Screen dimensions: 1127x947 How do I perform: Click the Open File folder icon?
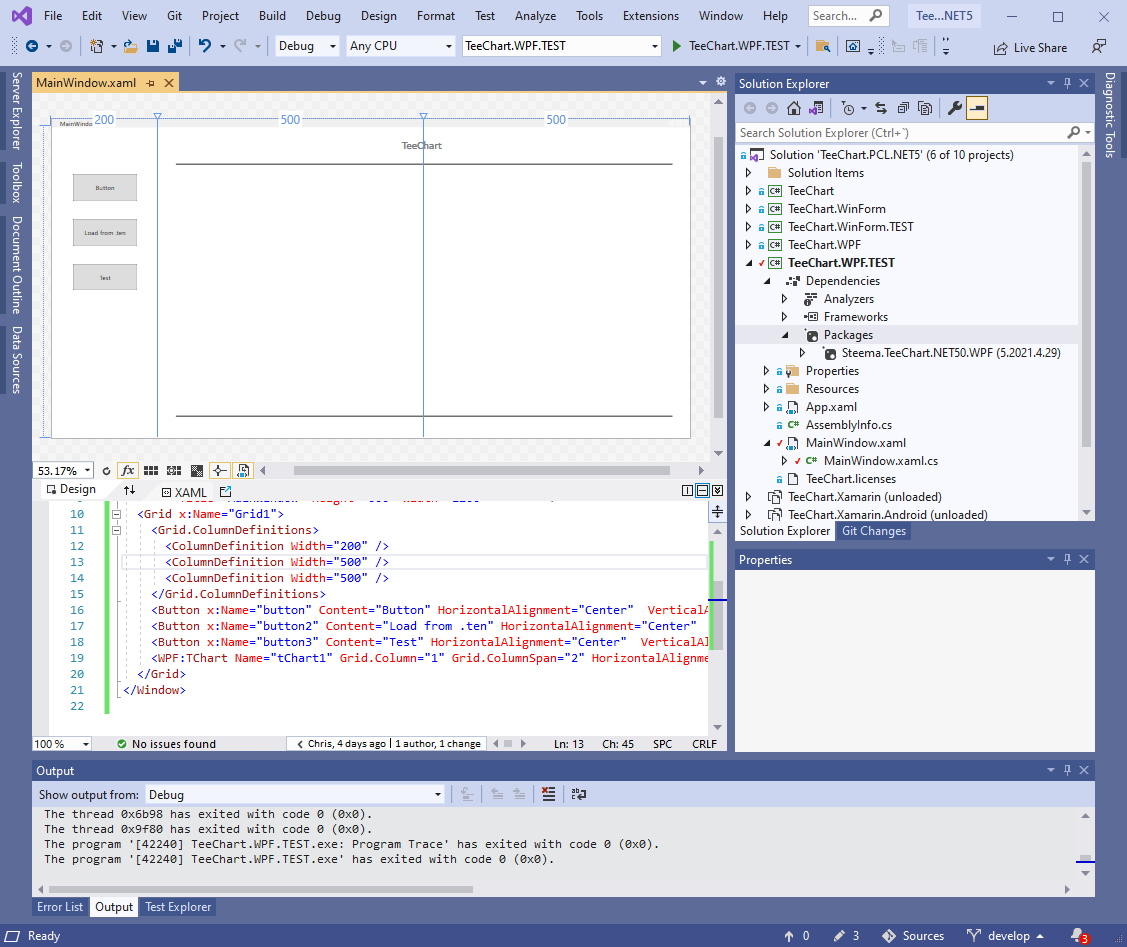[130, 46]
